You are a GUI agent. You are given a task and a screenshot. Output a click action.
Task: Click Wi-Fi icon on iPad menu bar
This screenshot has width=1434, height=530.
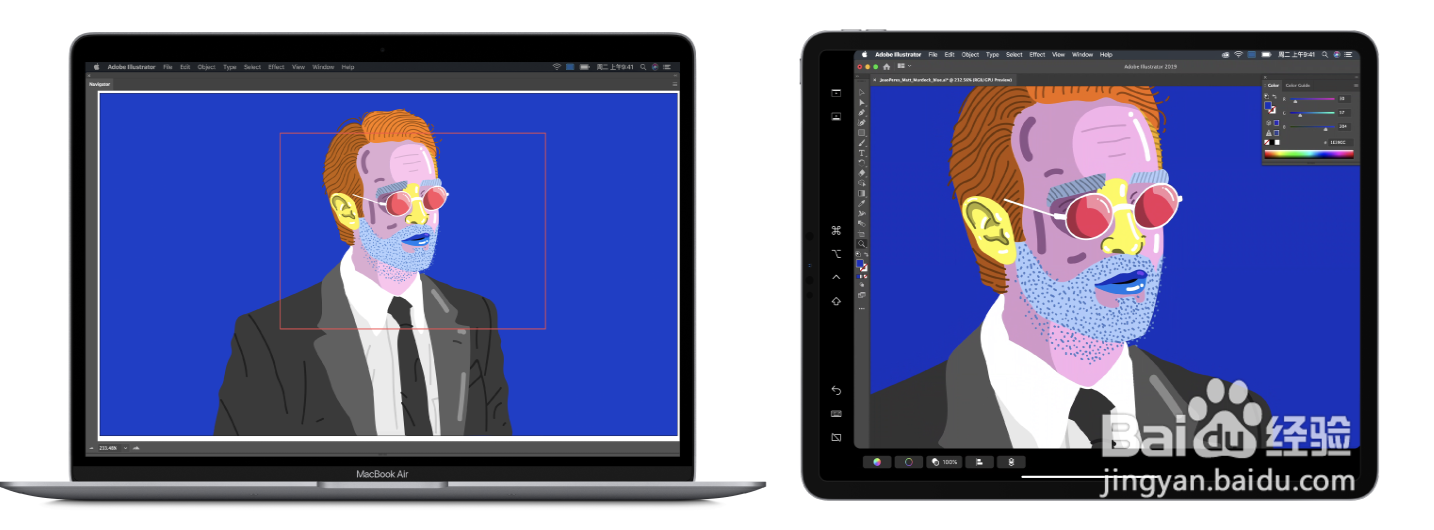point(1238,55)
